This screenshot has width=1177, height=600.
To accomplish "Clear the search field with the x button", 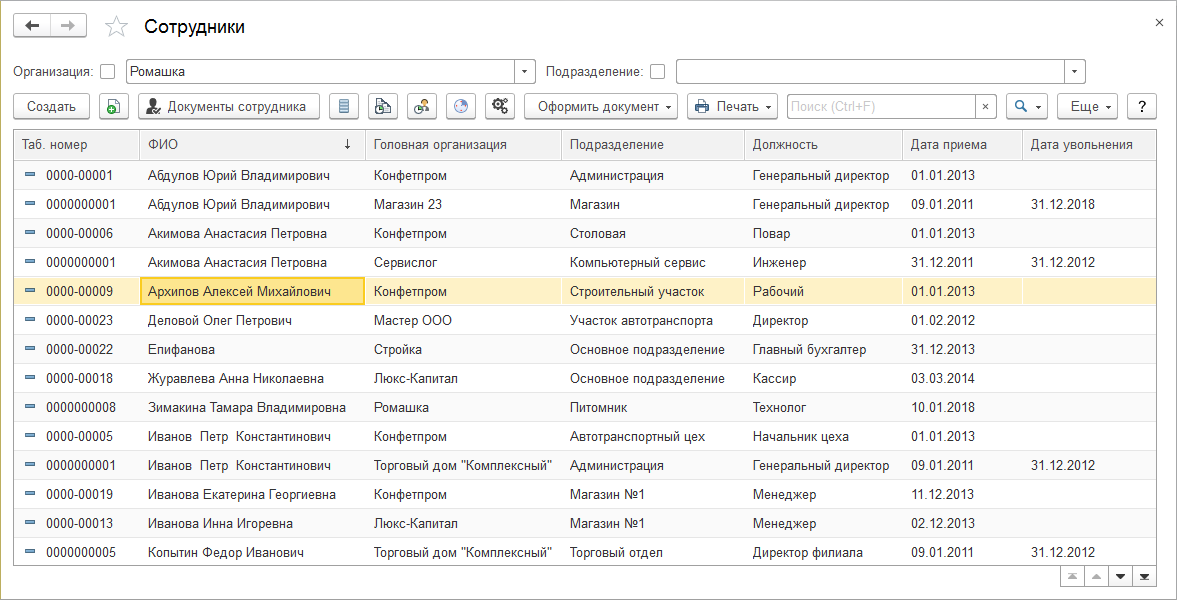I will 985,106.
